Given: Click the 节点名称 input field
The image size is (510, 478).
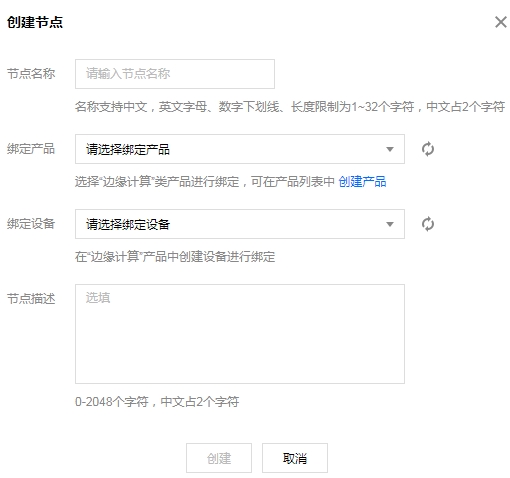Looking at the screenshot, I should pos(175,74).
